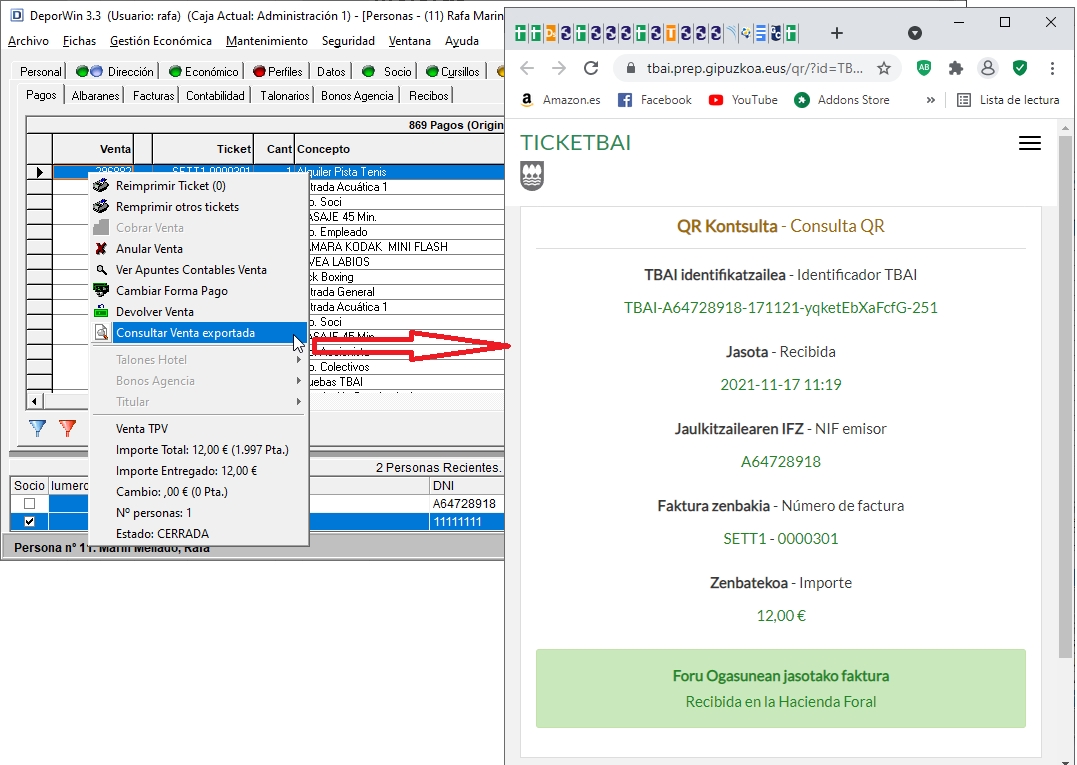Go back in the browser
1077x765 pixels.
[x=527, y=68]
